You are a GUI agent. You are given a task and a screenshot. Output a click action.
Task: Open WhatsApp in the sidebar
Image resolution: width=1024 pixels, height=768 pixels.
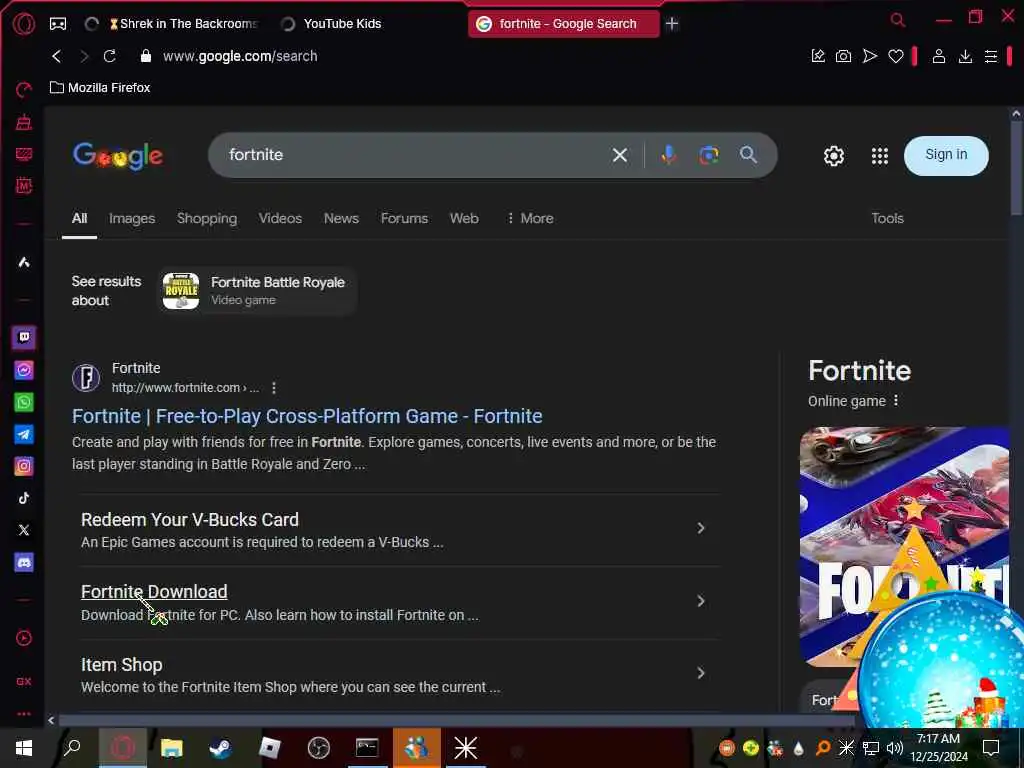click(24, 402)
